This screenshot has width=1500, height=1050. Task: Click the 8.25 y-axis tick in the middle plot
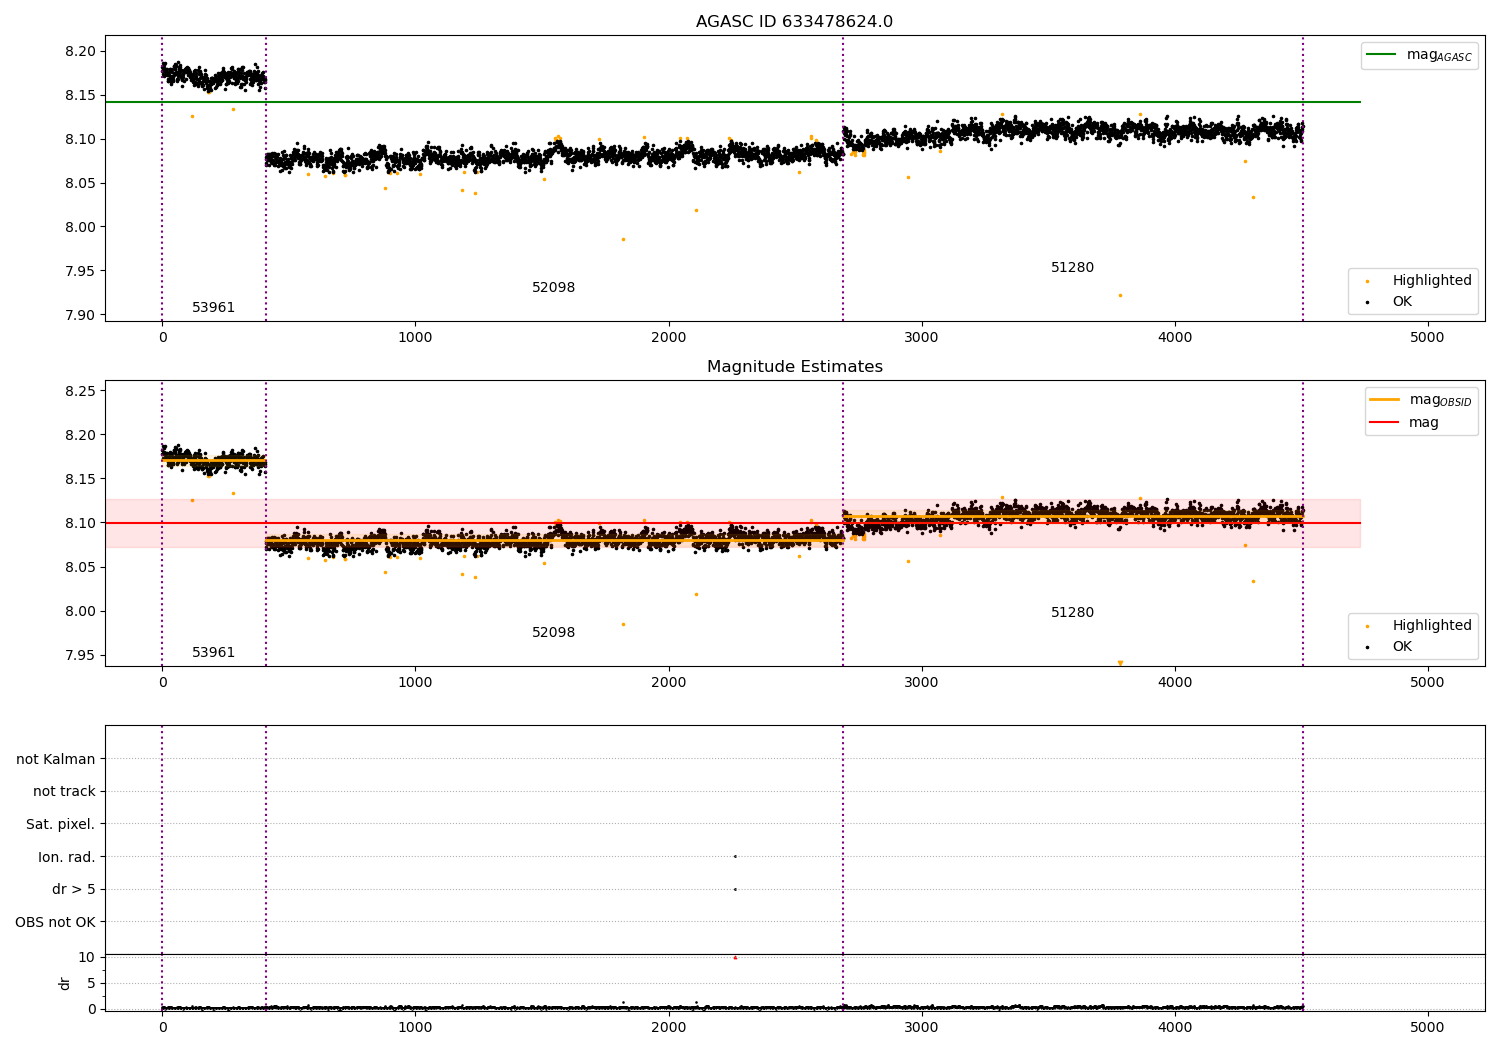tap(79, 391)
